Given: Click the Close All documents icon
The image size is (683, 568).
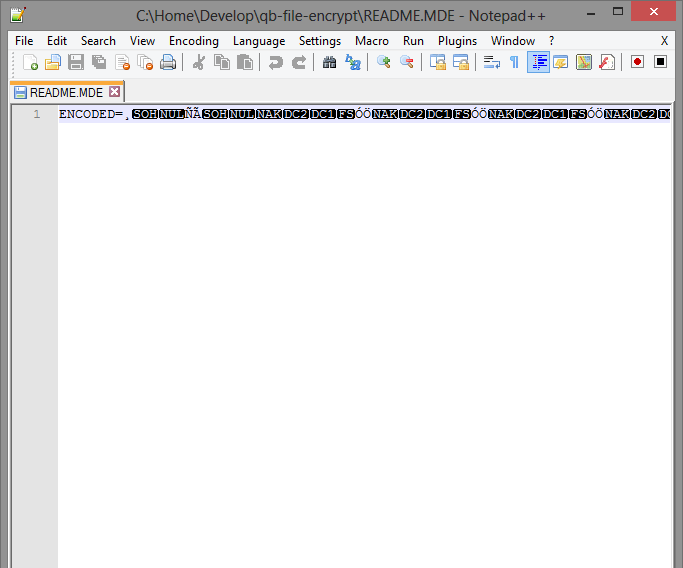Looking at the screenshot, I should (x=145, y=62).
